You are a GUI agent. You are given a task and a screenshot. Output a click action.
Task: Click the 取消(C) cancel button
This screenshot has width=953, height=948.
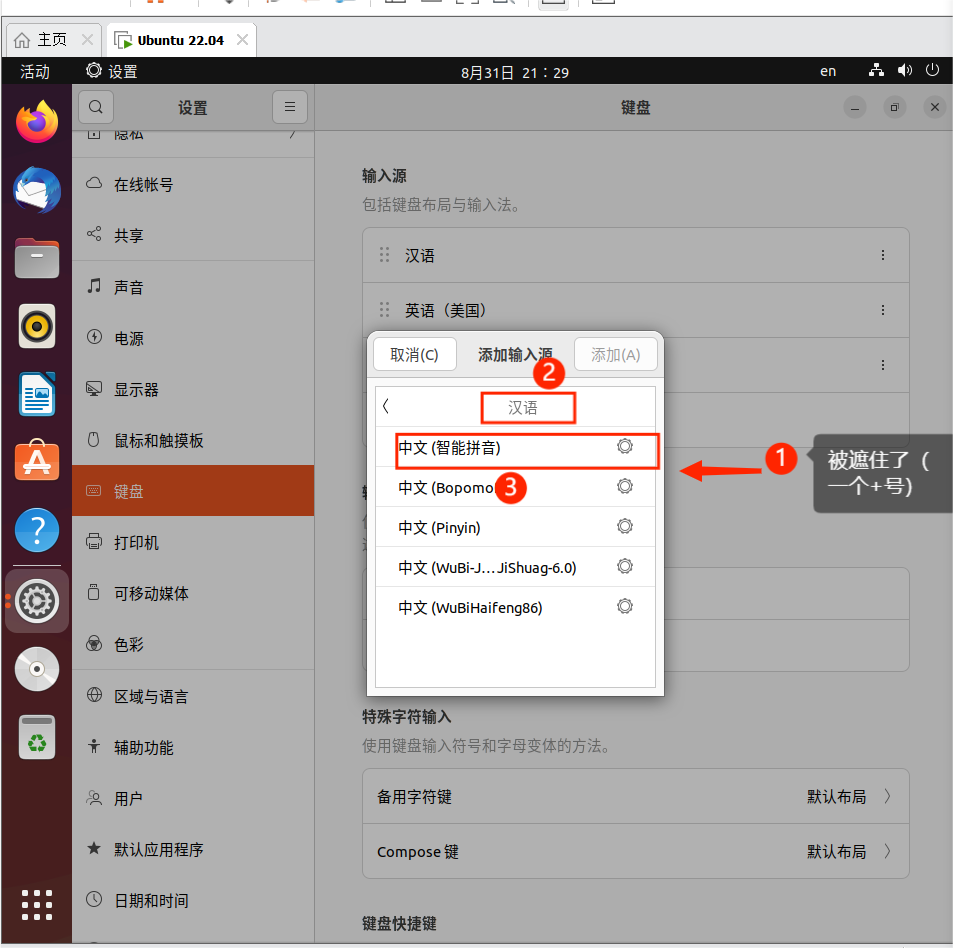pyautogui.click(x=414, y=353)
